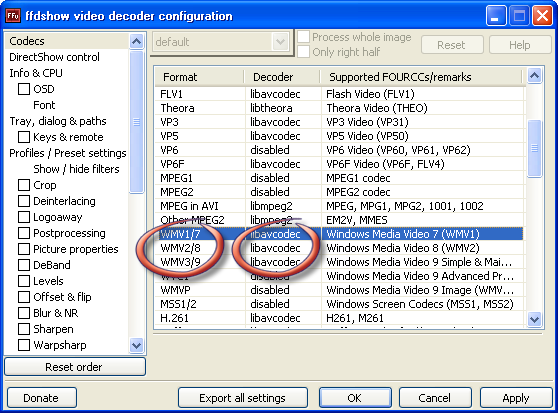The width and height of the screenshot is (558, 413).
Task: Click the codec table scrollbar thumb
Action: click(535, 148)
